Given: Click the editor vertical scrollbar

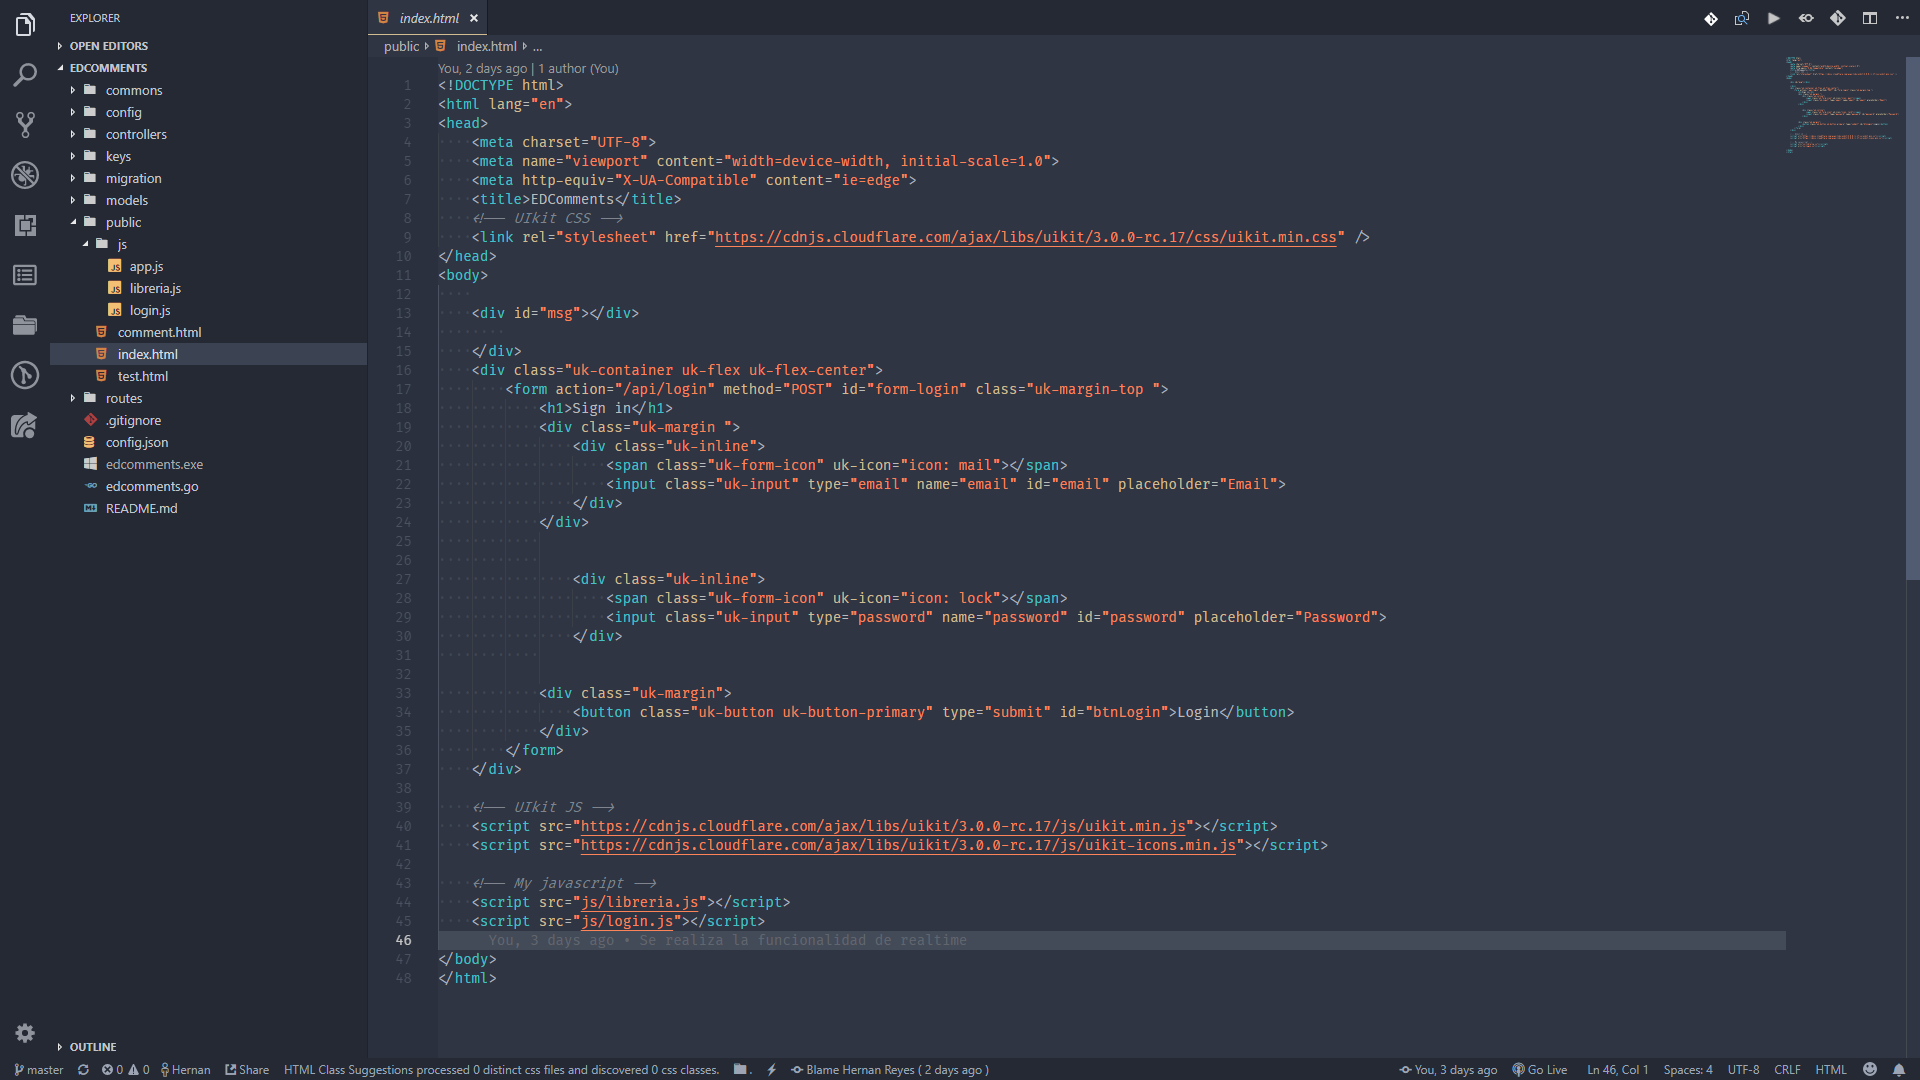Looking at the screenshot, I should click(1912, 320).
